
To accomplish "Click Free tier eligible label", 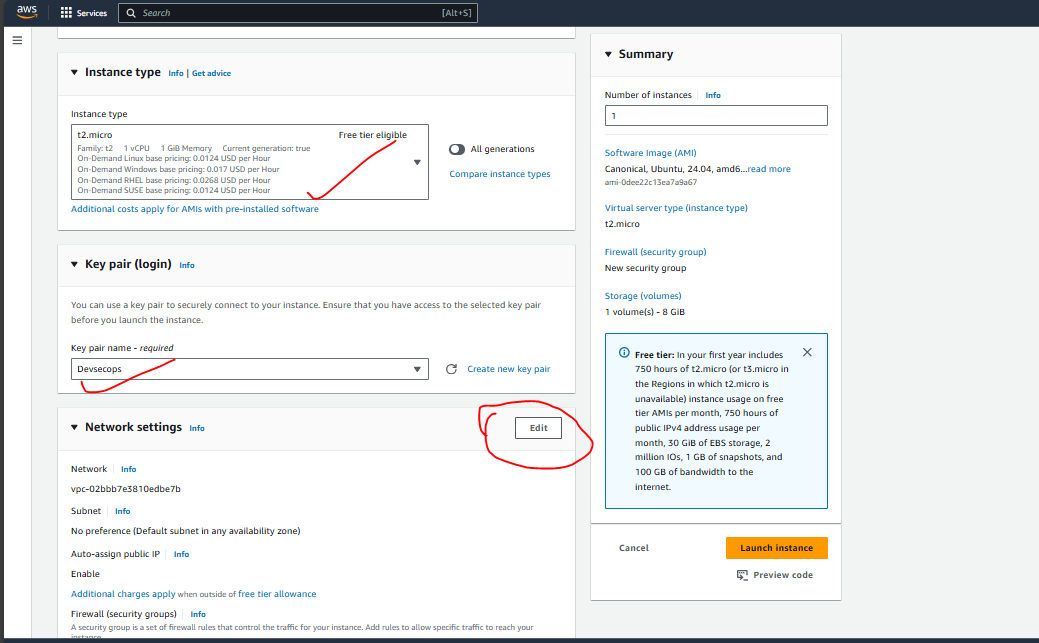I will pyautogui.click(x=372, y=135).
